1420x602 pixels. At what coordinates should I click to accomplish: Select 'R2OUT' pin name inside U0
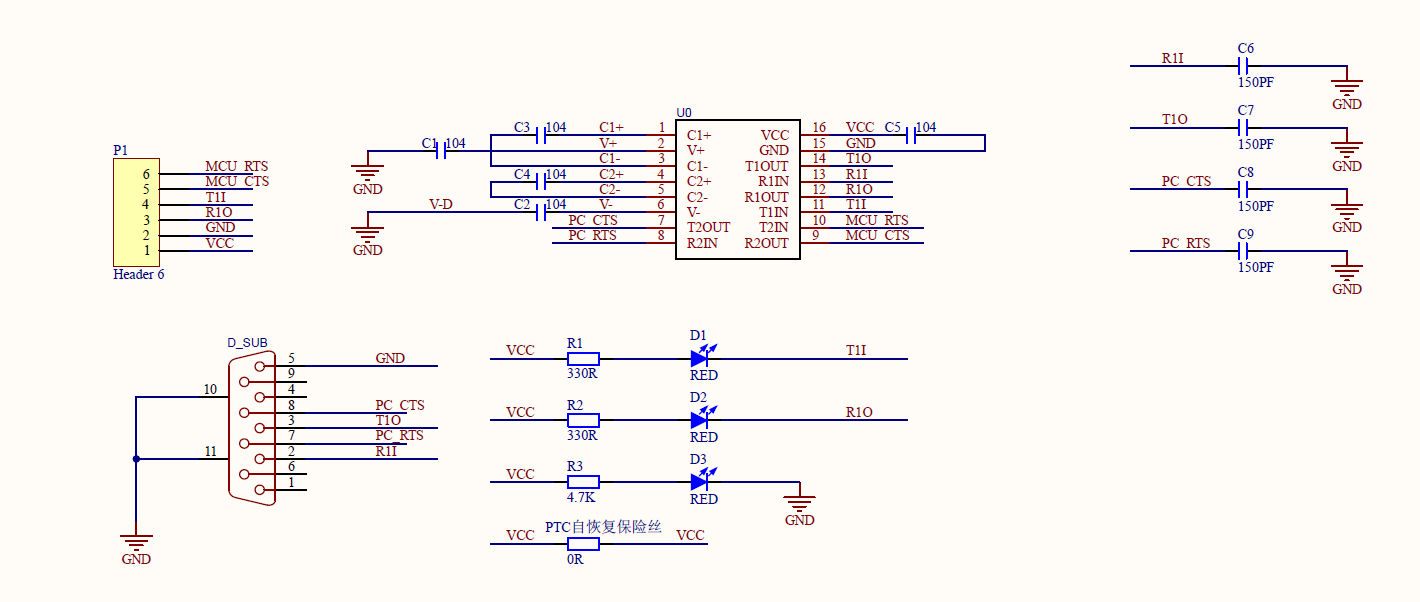pos(767,243)
